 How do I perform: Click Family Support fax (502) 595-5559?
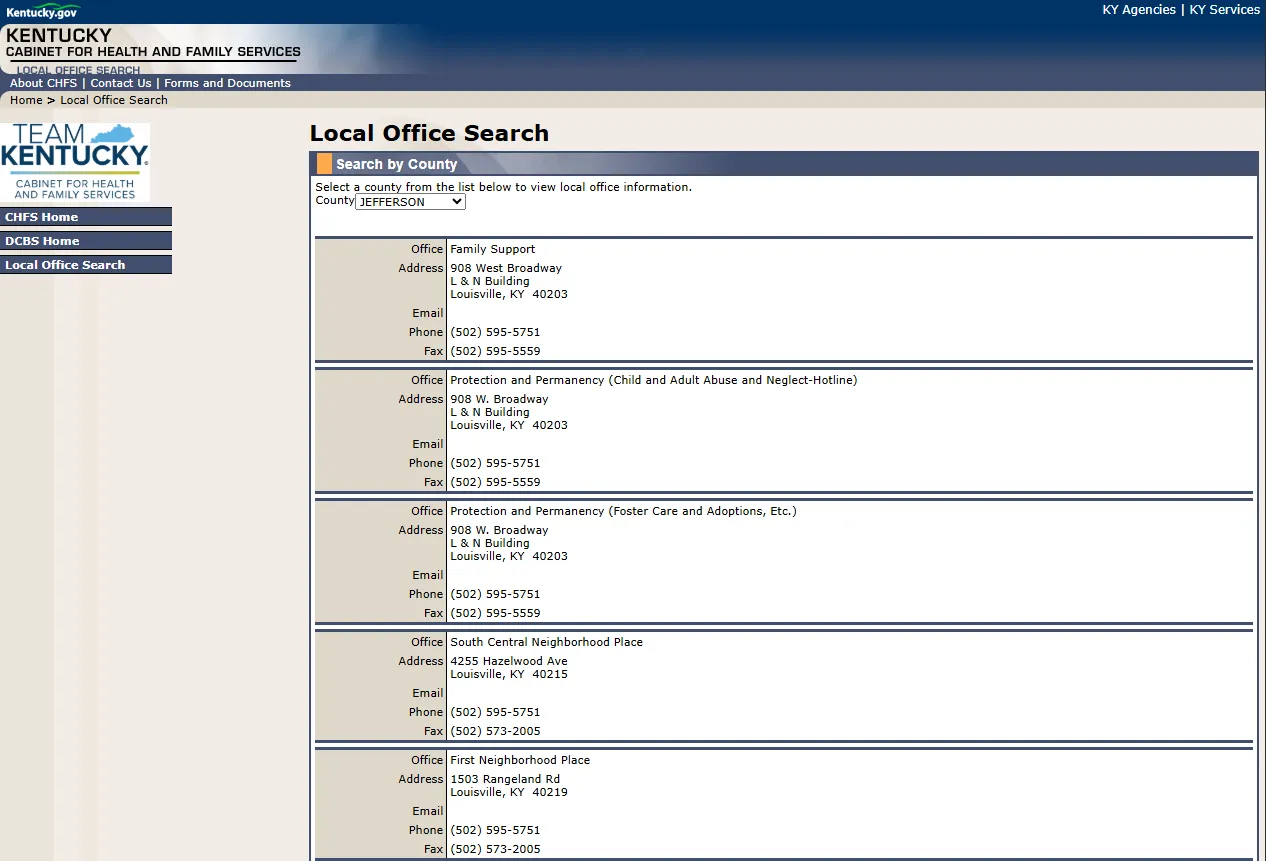pos(495,351)
